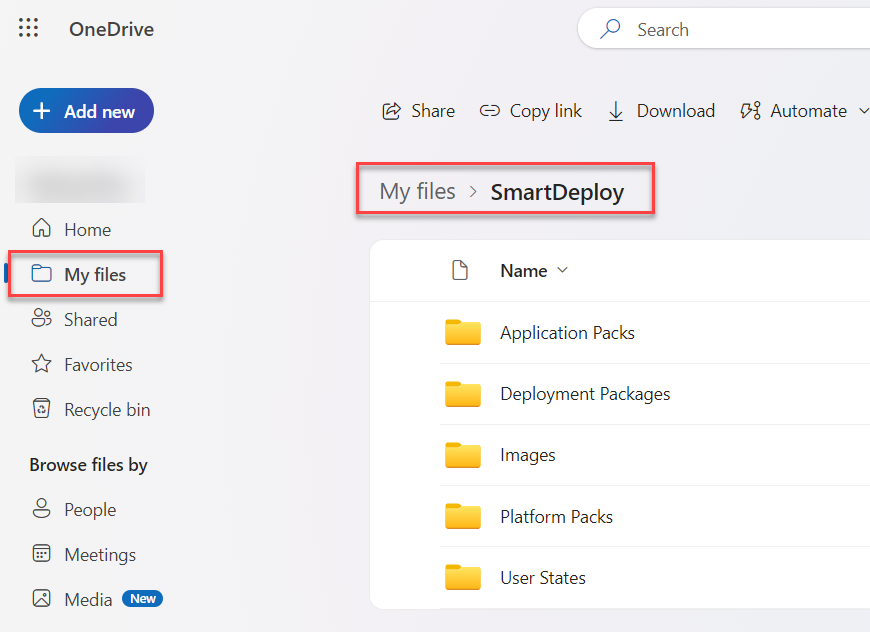Click the People person icon
Screen dimensions: 870x632
[x=42, y=508]
